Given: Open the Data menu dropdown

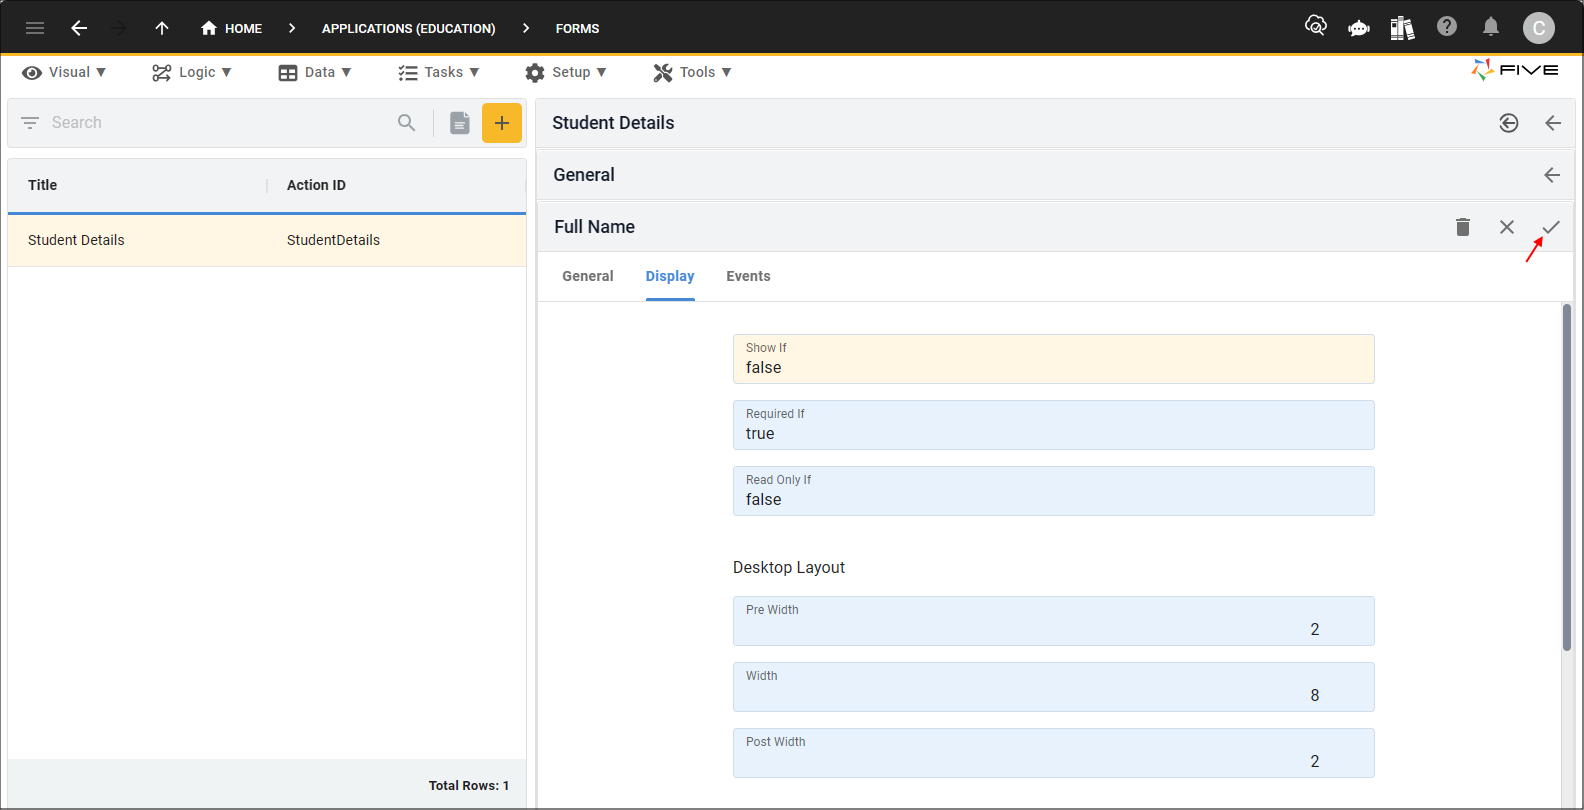Looking at the screenshot, I should tap(315, 72).
